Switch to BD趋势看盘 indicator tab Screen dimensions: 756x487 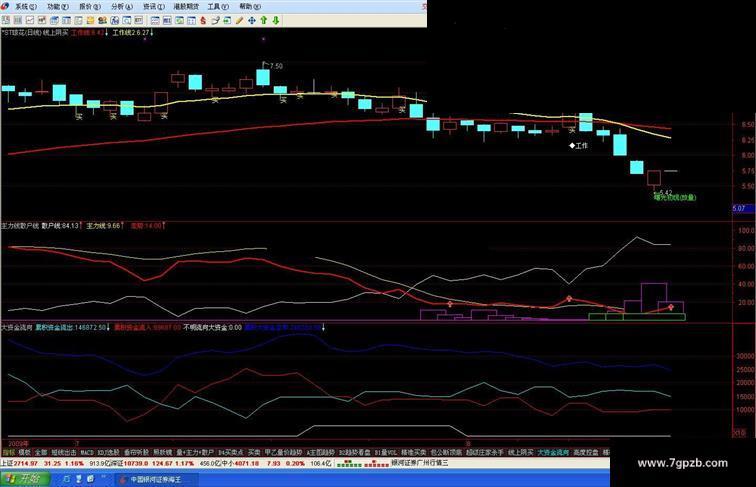click(354, 452)
